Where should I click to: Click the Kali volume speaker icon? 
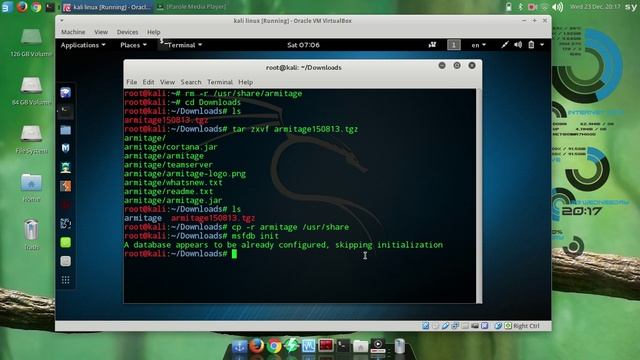click(518, 45)
